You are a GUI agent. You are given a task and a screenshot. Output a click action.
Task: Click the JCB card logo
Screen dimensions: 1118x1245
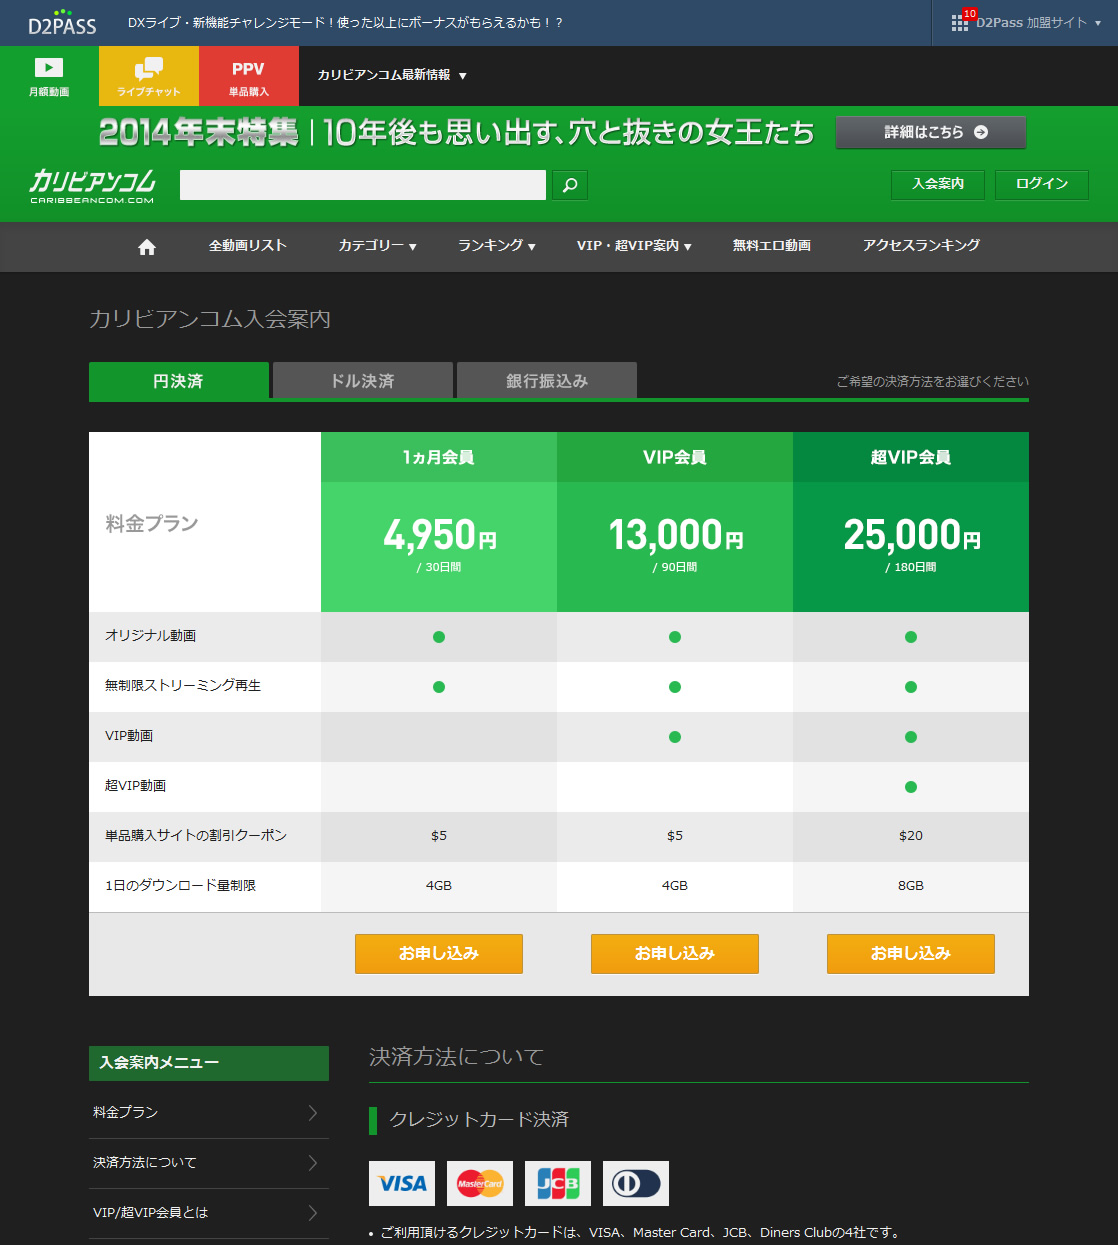click(558, 1183)
